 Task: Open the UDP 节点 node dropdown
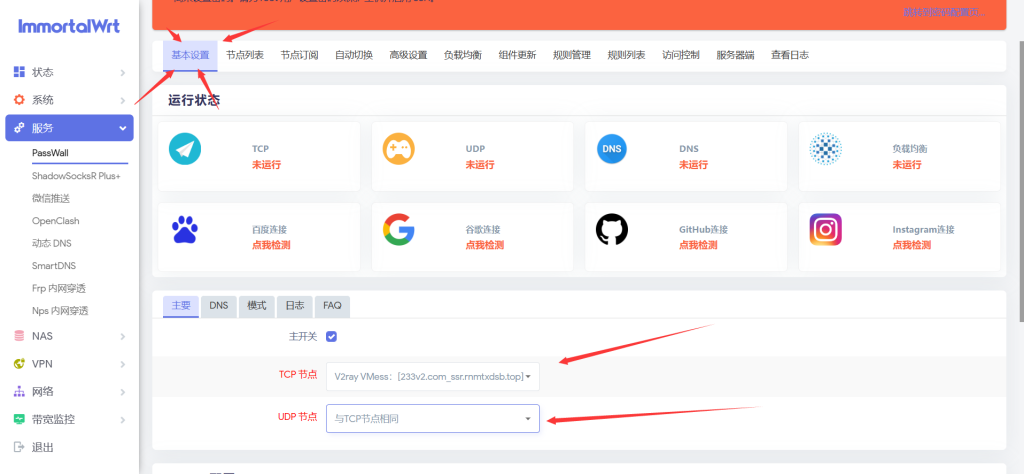[432, 418]
